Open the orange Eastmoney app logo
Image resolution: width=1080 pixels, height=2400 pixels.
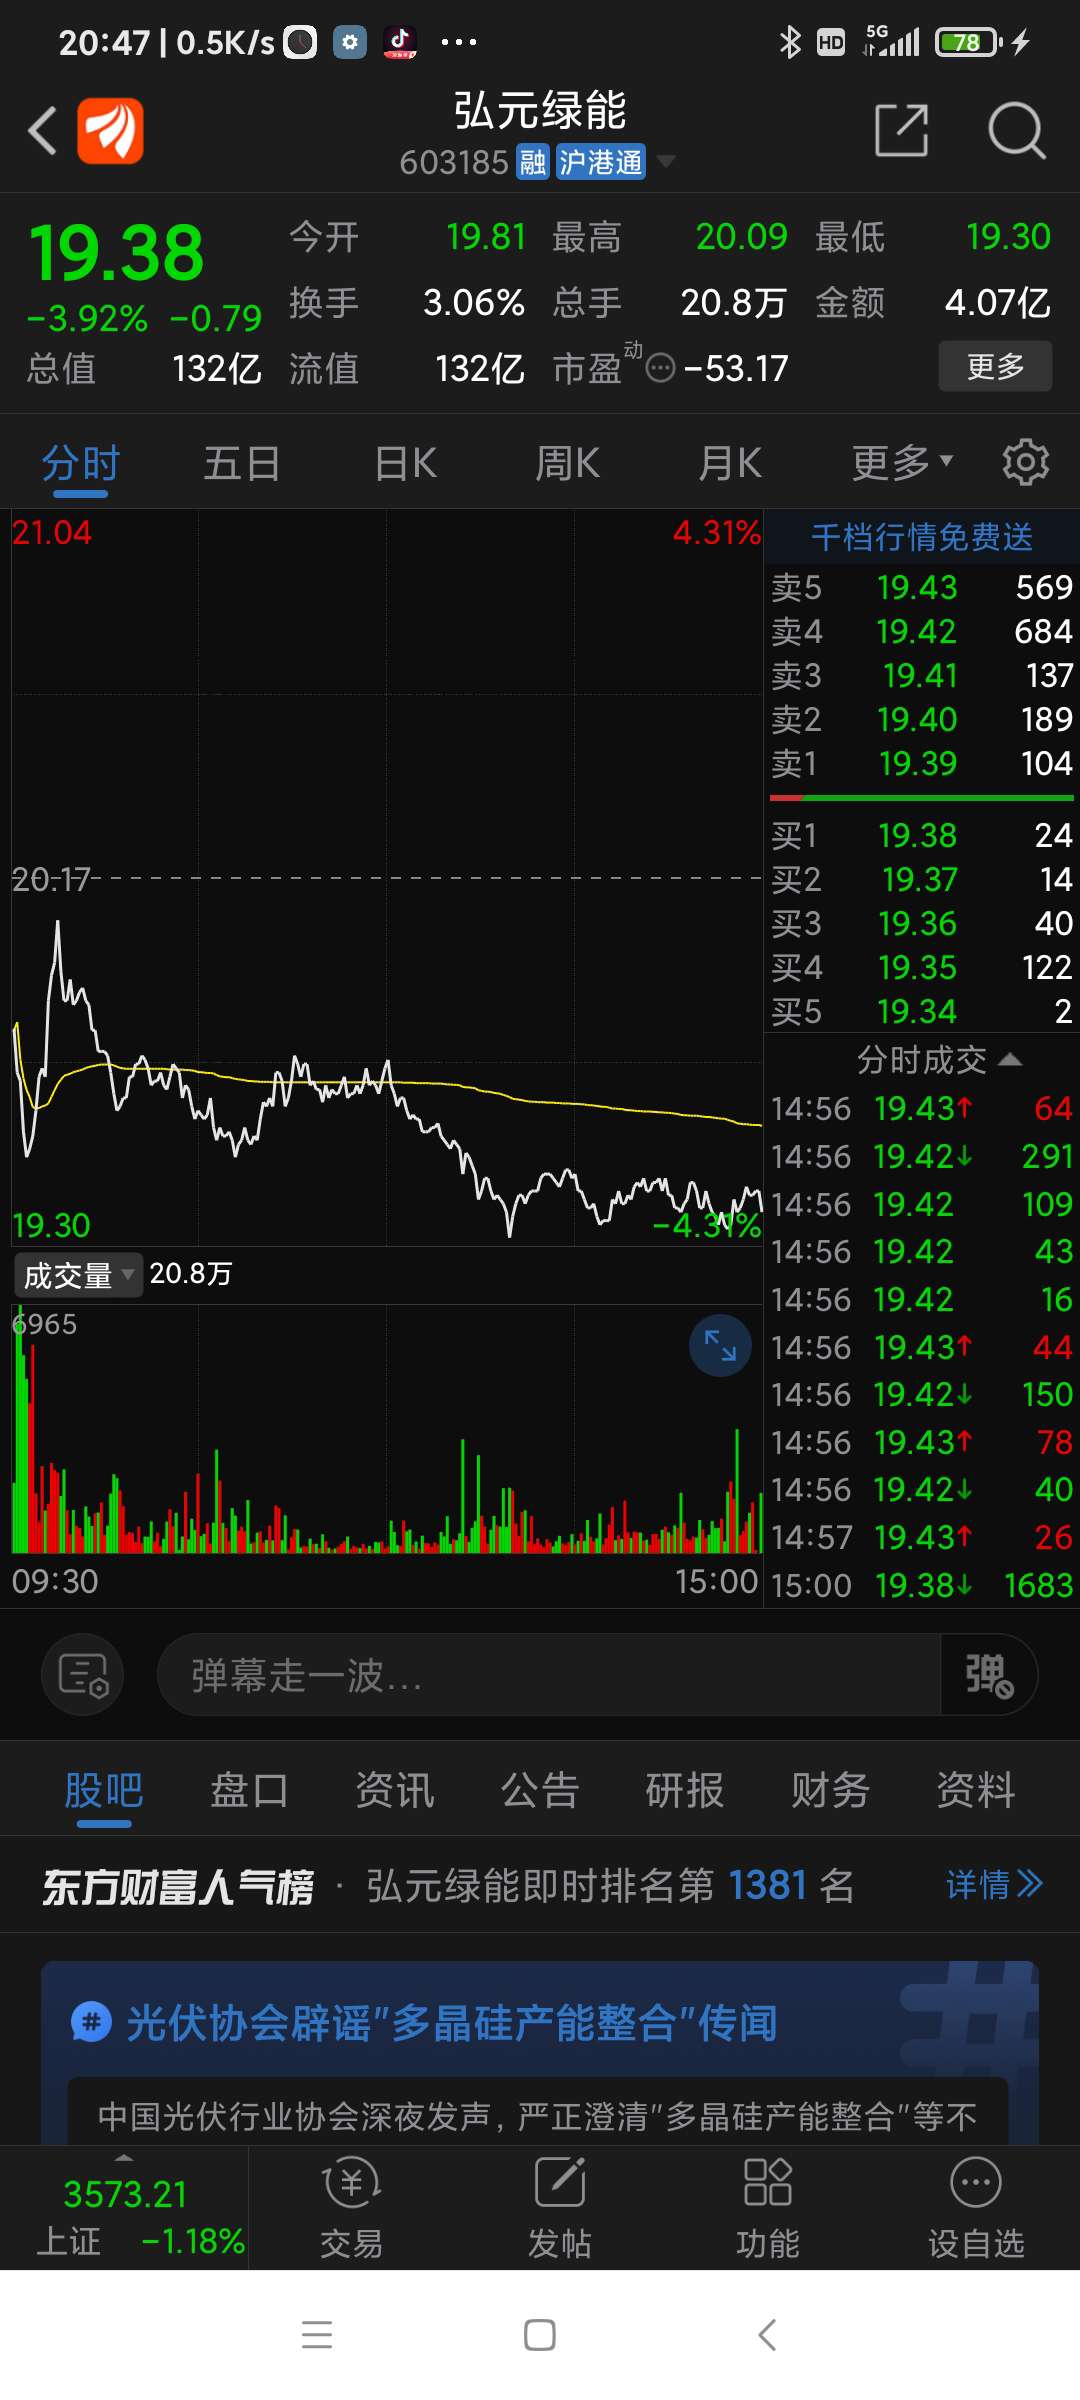tap(111, 131)
